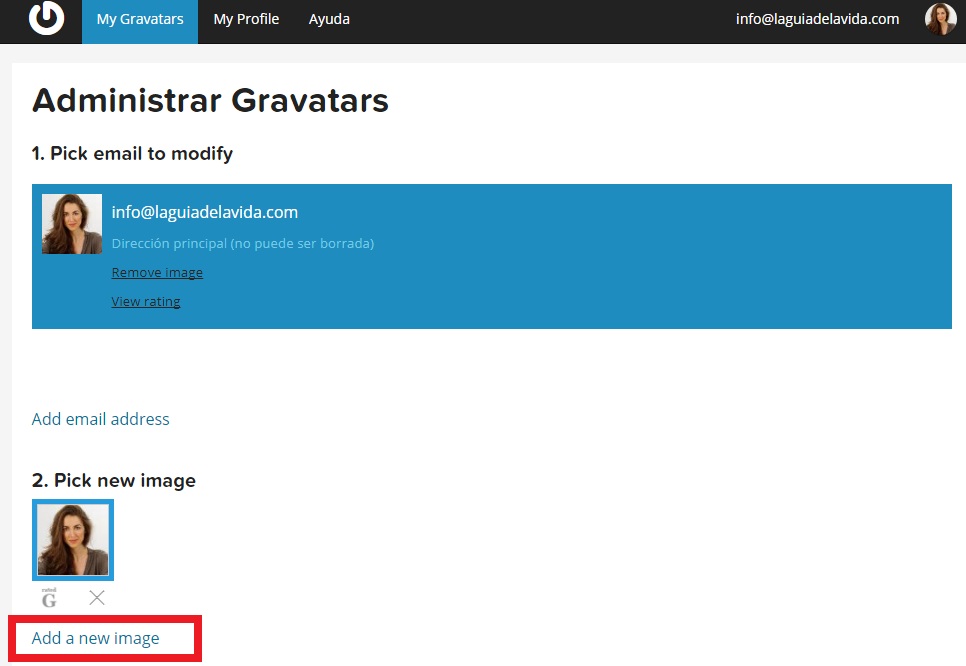Go to the My Profile menu item

pyautogui.click(x=246, y=19)
